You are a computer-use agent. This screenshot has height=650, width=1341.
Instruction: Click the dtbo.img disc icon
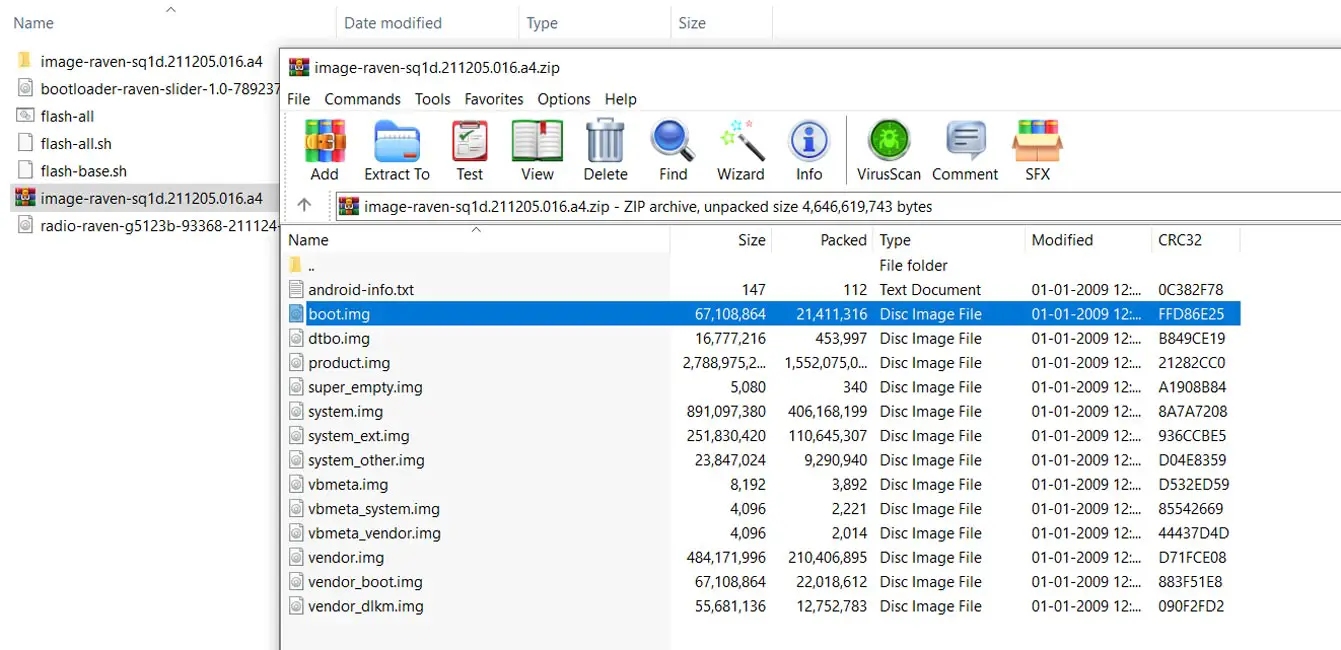(x=296, y=338)
